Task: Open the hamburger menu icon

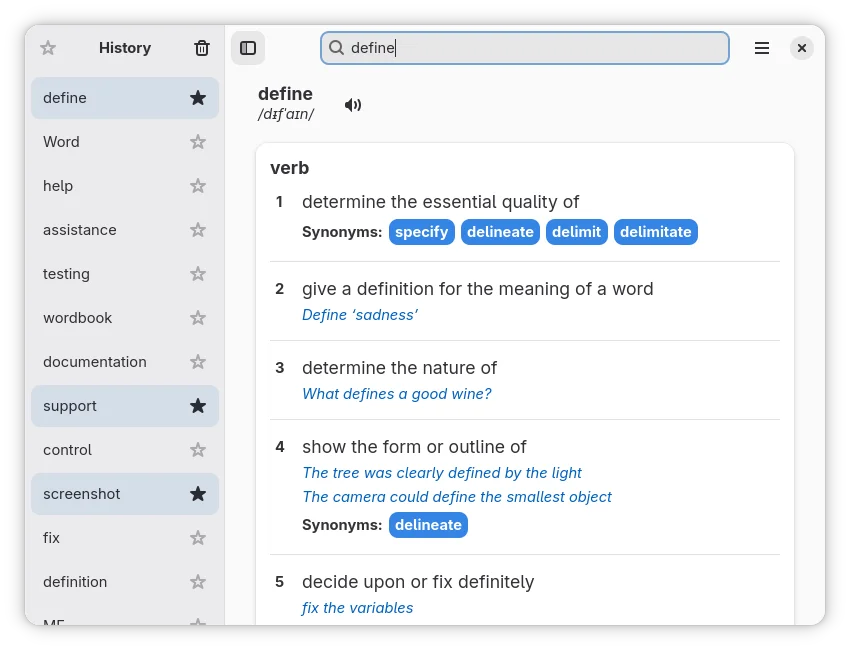Action: click(x=762, y=47)
